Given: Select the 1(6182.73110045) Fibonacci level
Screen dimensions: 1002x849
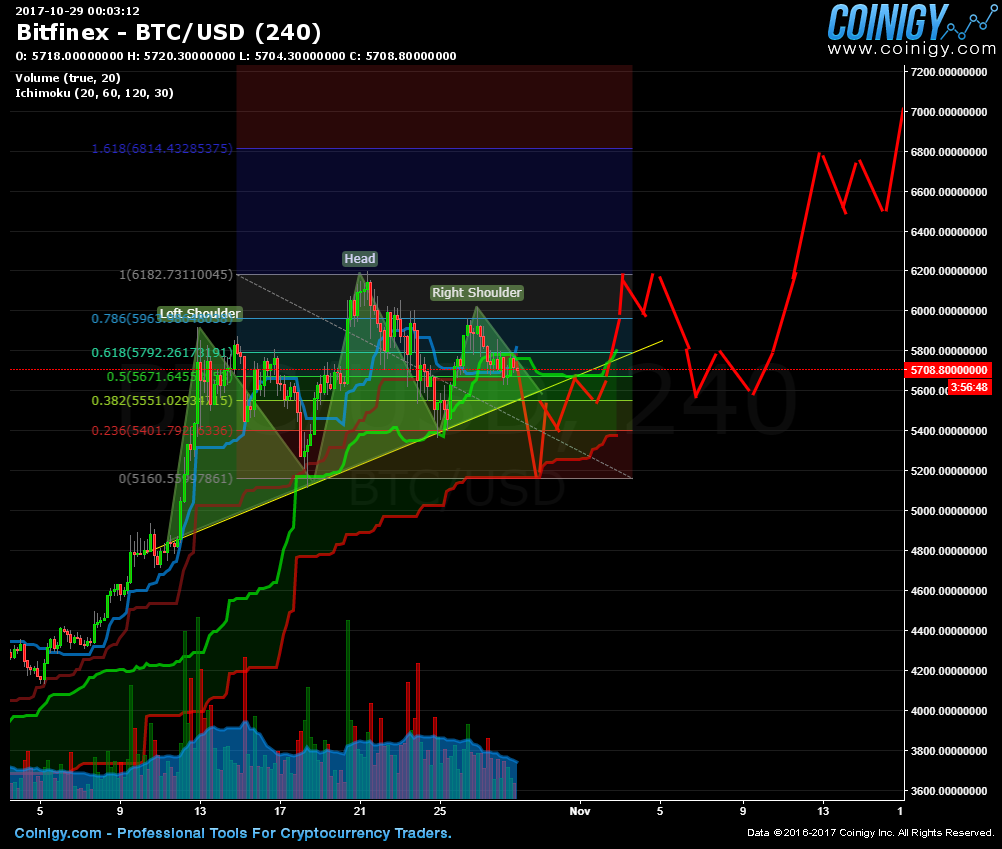Looking at the screenshot, I should pyautogui.click(x=176, y=275).
